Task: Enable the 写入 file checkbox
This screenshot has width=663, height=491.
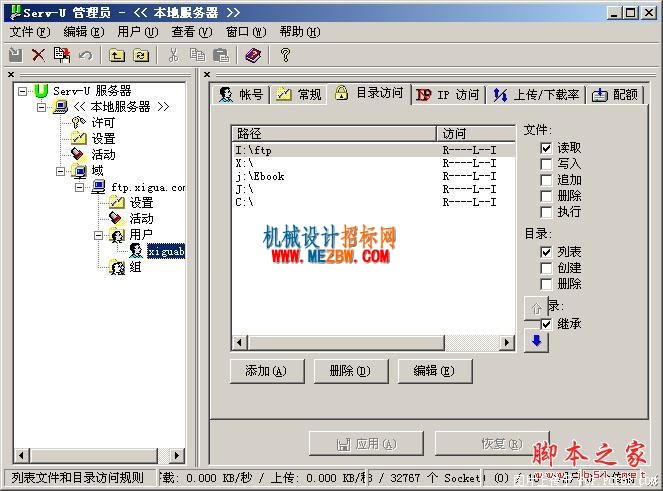Action: pos(546,164)
